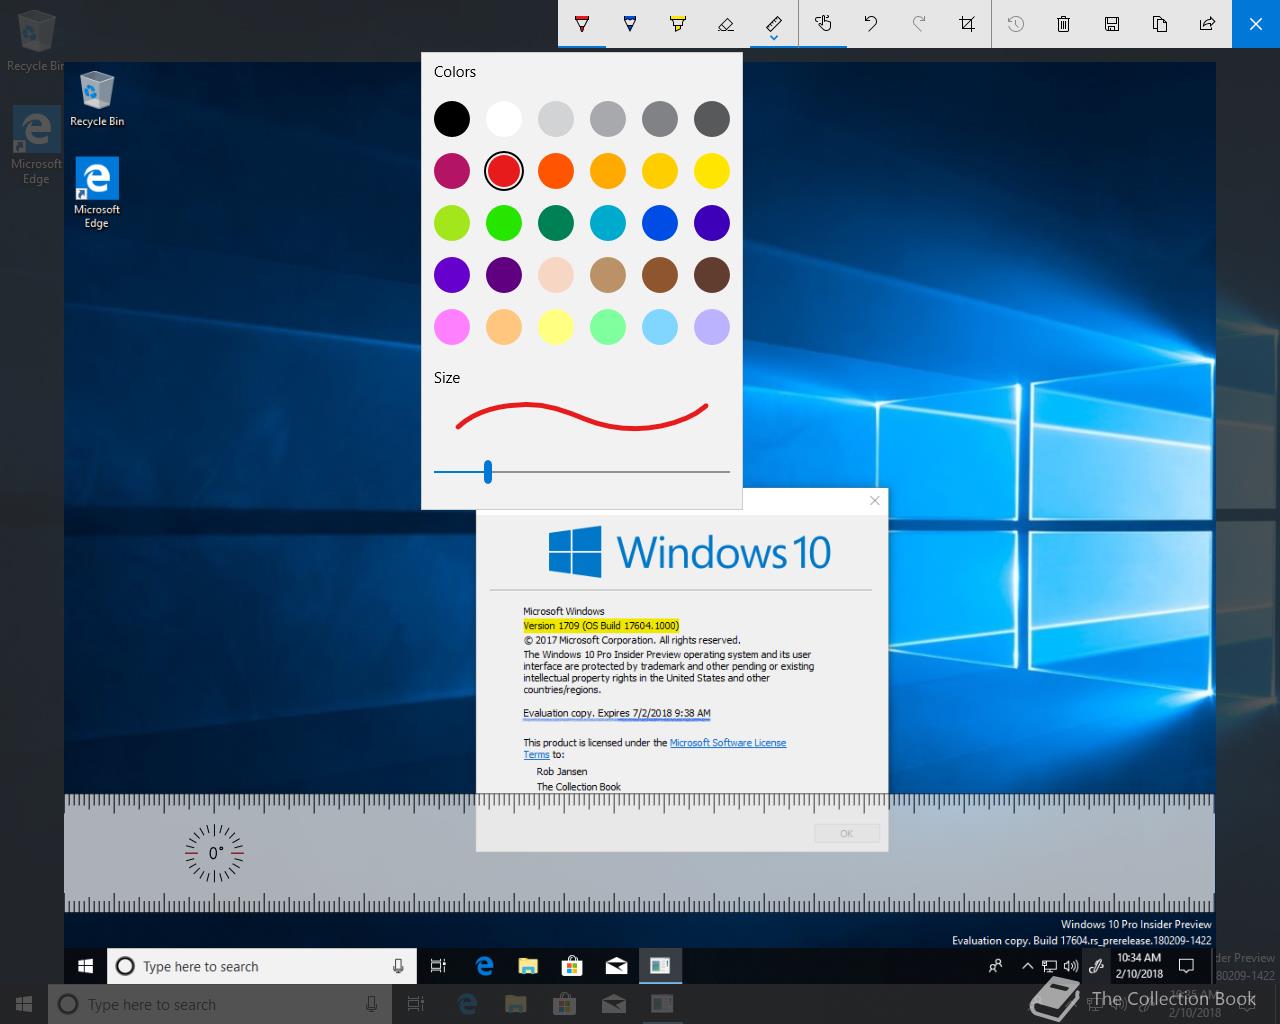Choose the eraser tool
This screenshot has height=1024, width=1280.
726,23
